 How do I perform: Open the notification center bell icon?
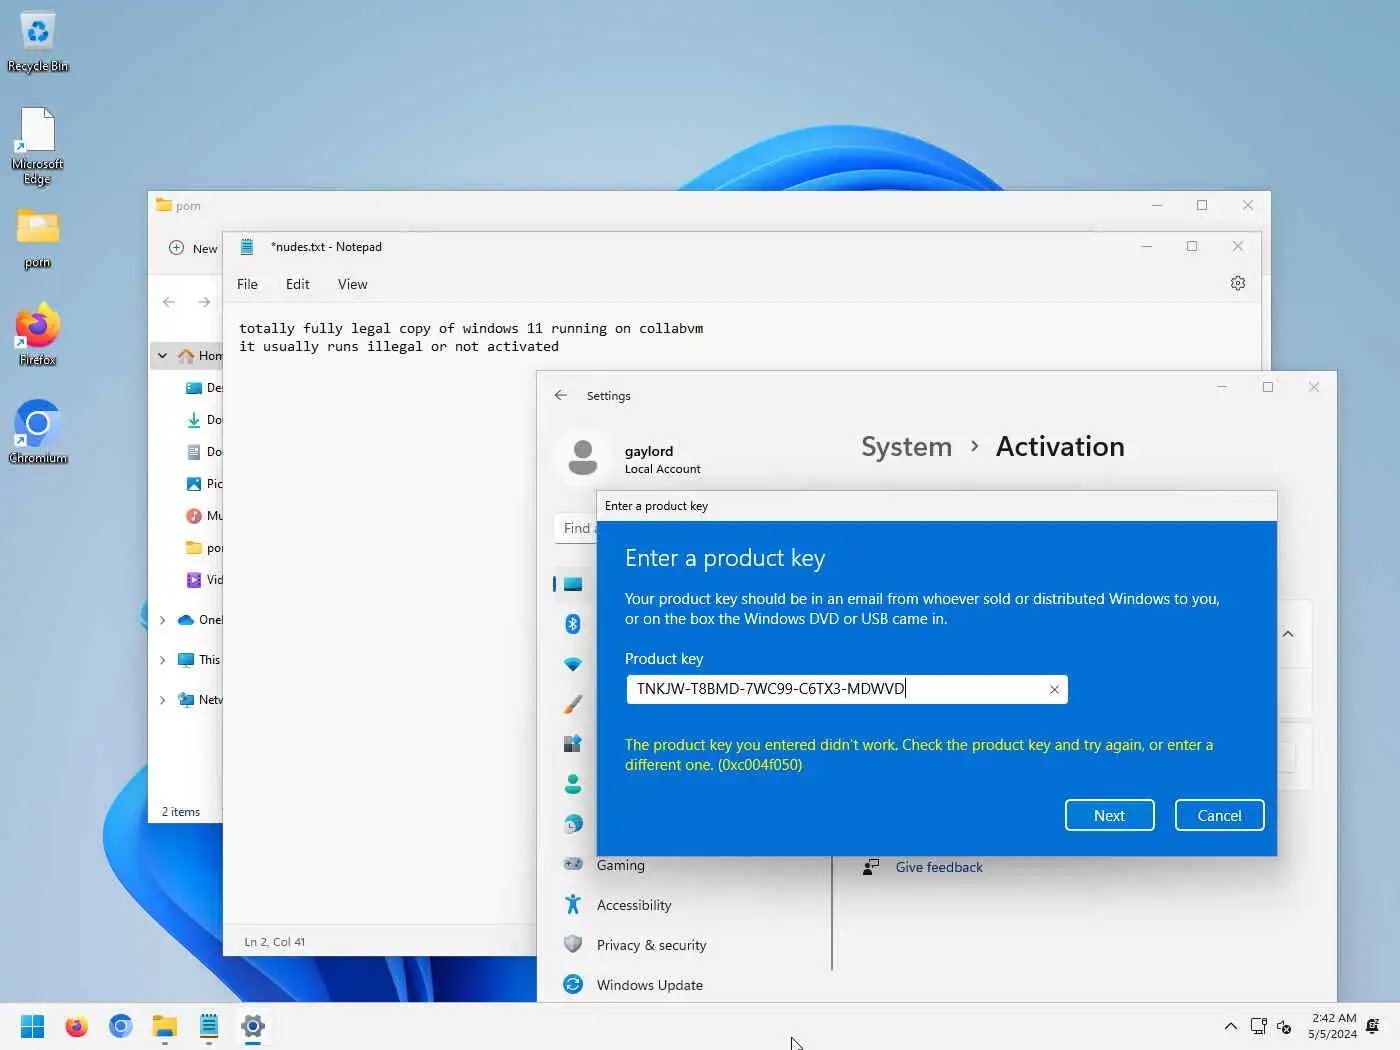[x=1373, y=1026]
